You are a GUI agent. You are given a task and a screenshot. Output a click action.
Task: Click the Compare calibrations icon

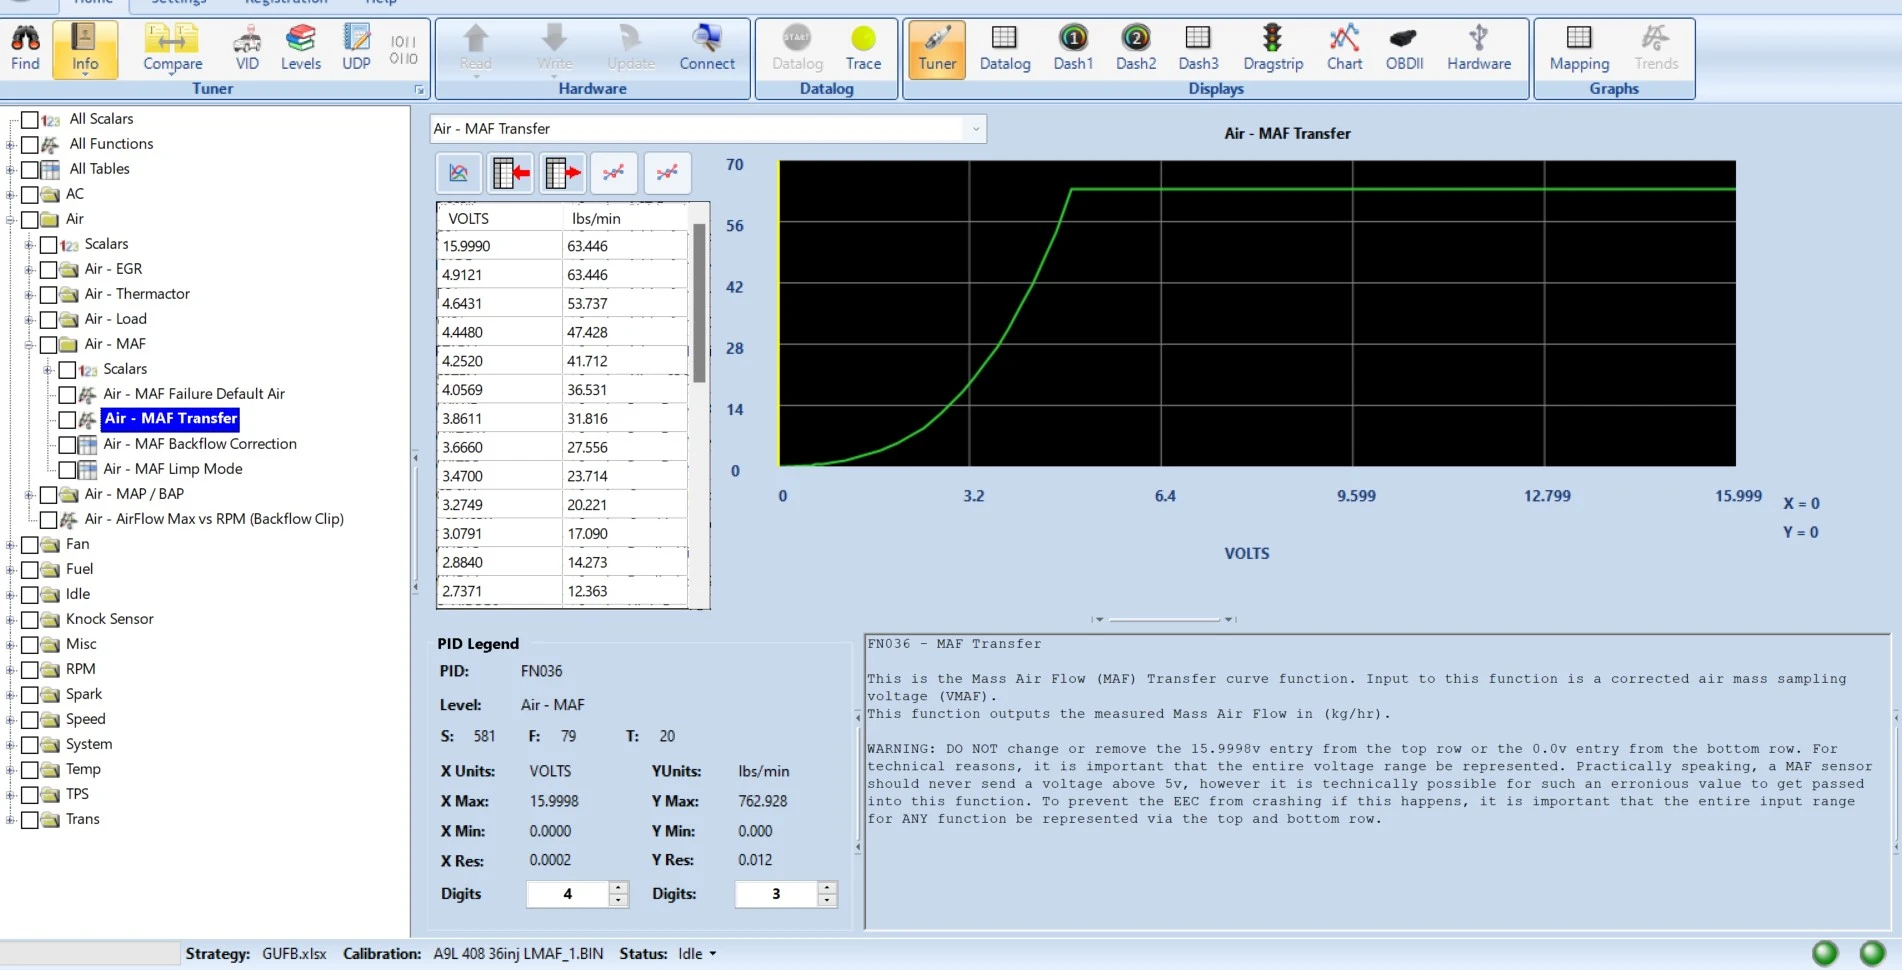(172, 48)
